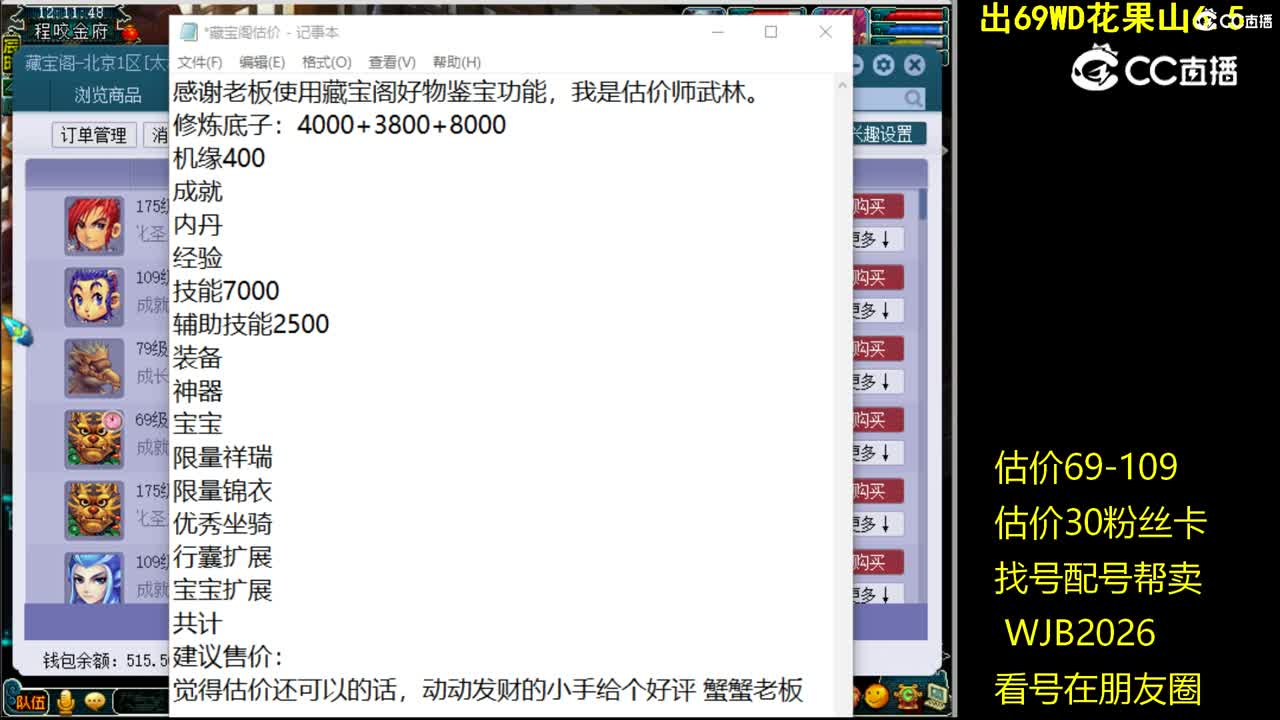Click the smiley face icon in game bar
The width and height of the screenshot is (1280, 720).
[x=877, y=694]
